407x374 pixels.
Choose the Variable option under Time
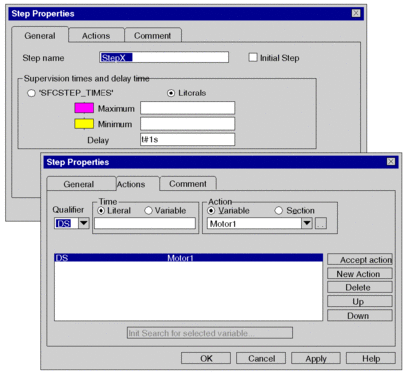click(x=148, y=211)
